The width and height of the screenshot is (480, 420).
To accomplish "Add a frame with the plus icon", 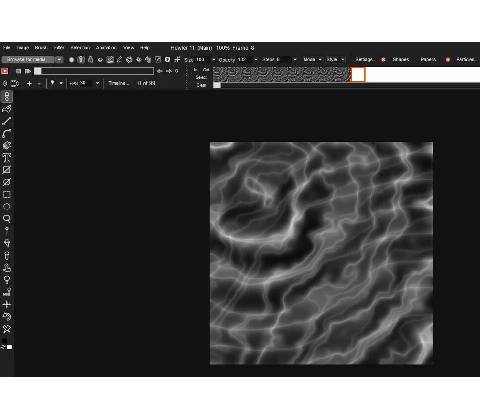I will (x=29, y=83).
